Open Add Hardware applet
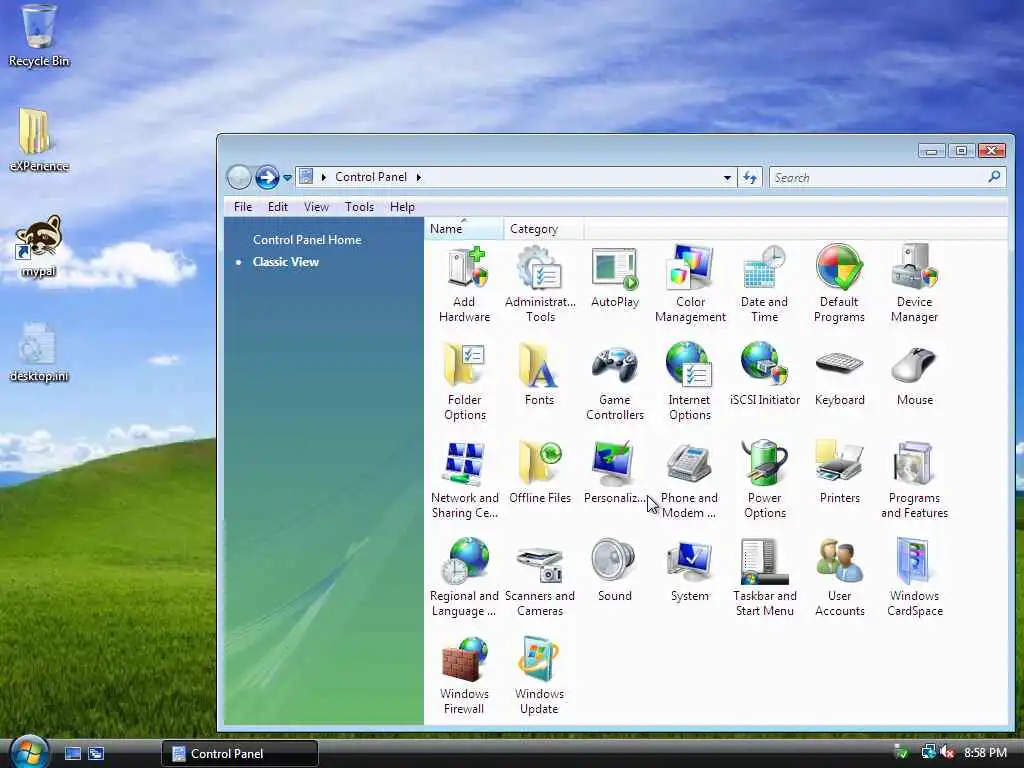1024x768 pixels. [465, 283]
